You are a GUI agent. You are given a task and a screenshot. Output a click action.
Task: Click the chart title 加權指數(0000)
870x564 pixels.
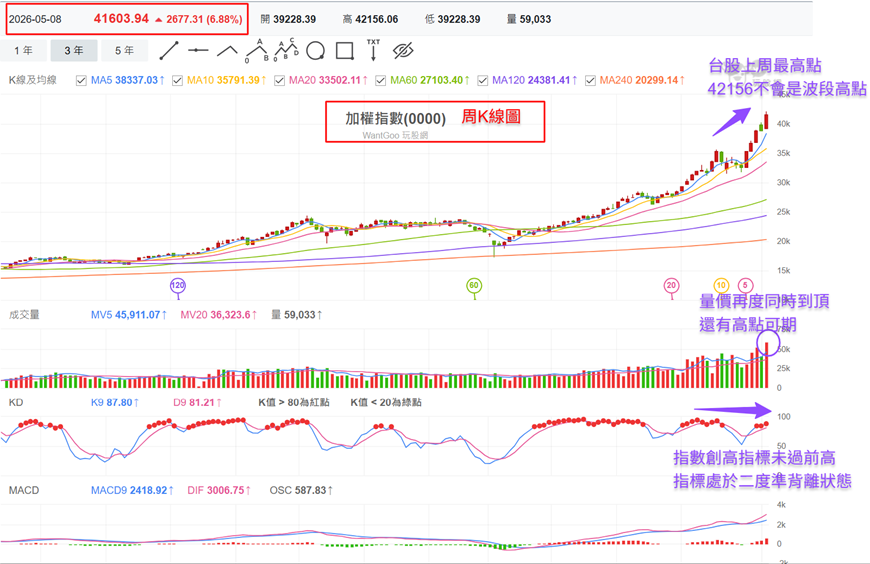pos(396,118)
